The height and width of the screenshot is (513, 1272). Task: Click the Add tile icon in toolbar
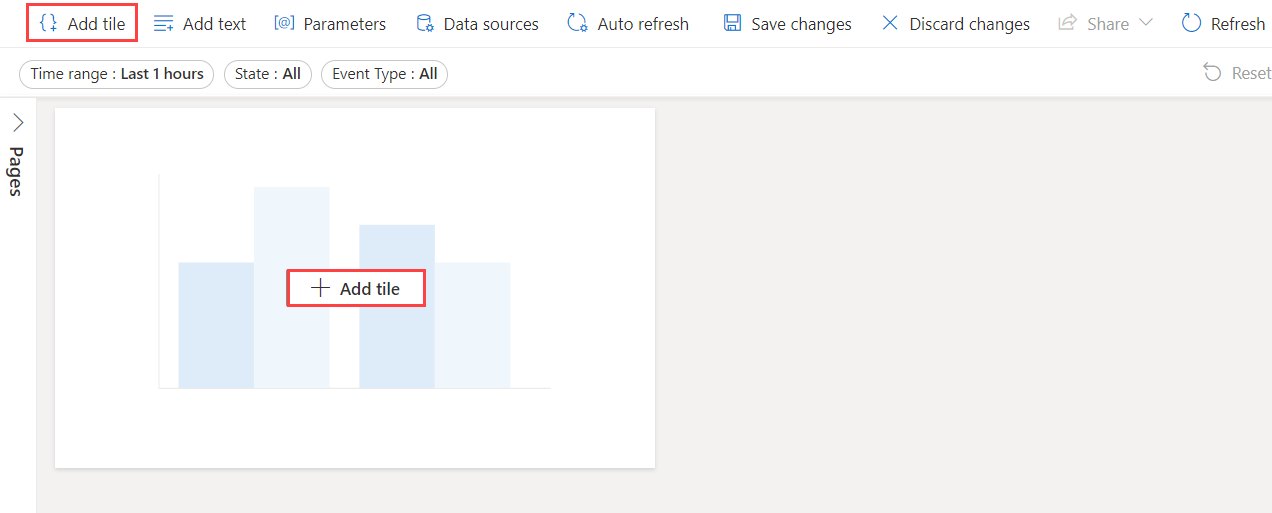(48, 23)
